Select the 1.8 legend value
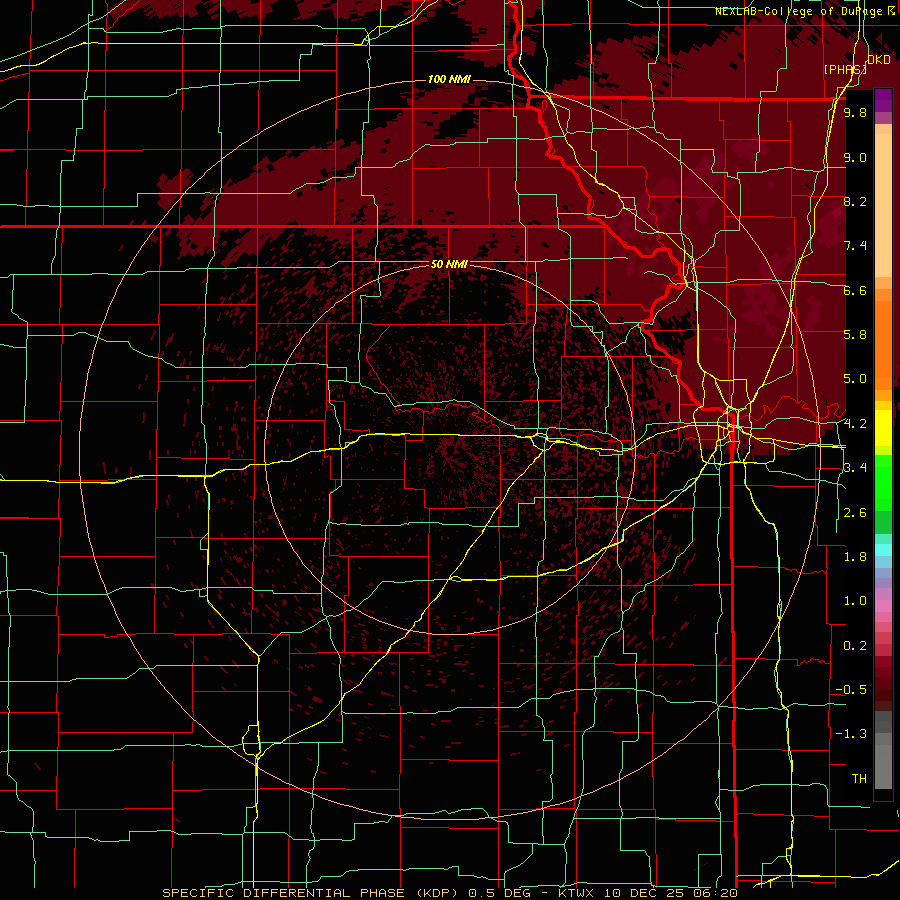This screenshot has width=900, height=900. 855,557
